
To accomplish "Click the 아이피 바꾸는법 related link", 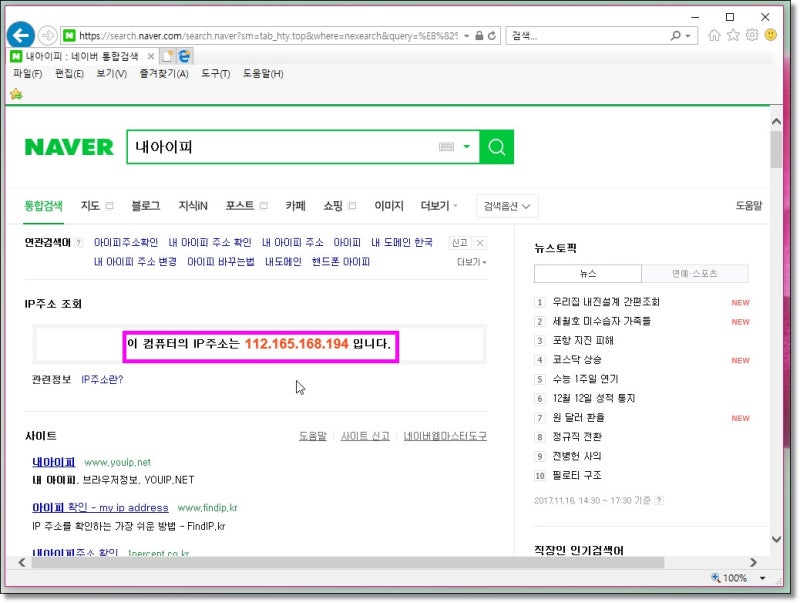I will (221, 262).
